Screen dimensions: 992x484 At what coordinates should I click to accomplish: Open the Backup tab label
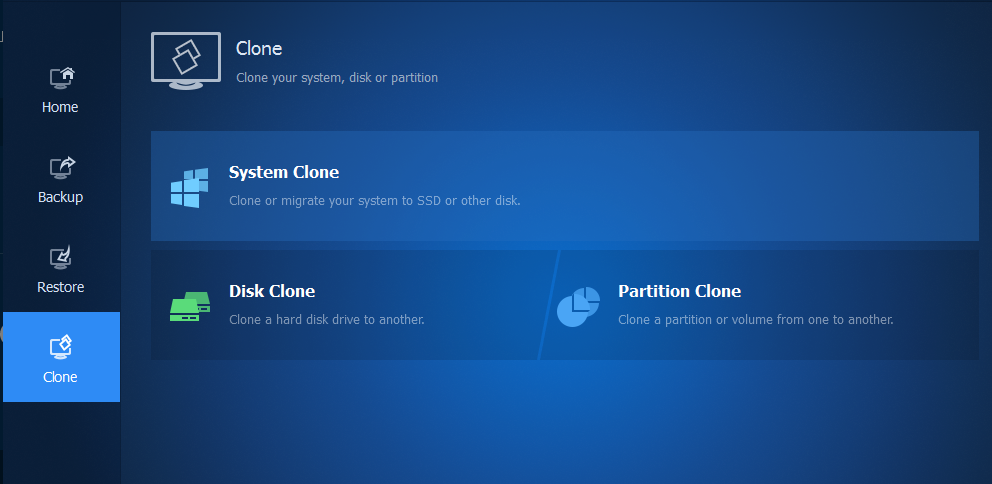tap(60, 197)
